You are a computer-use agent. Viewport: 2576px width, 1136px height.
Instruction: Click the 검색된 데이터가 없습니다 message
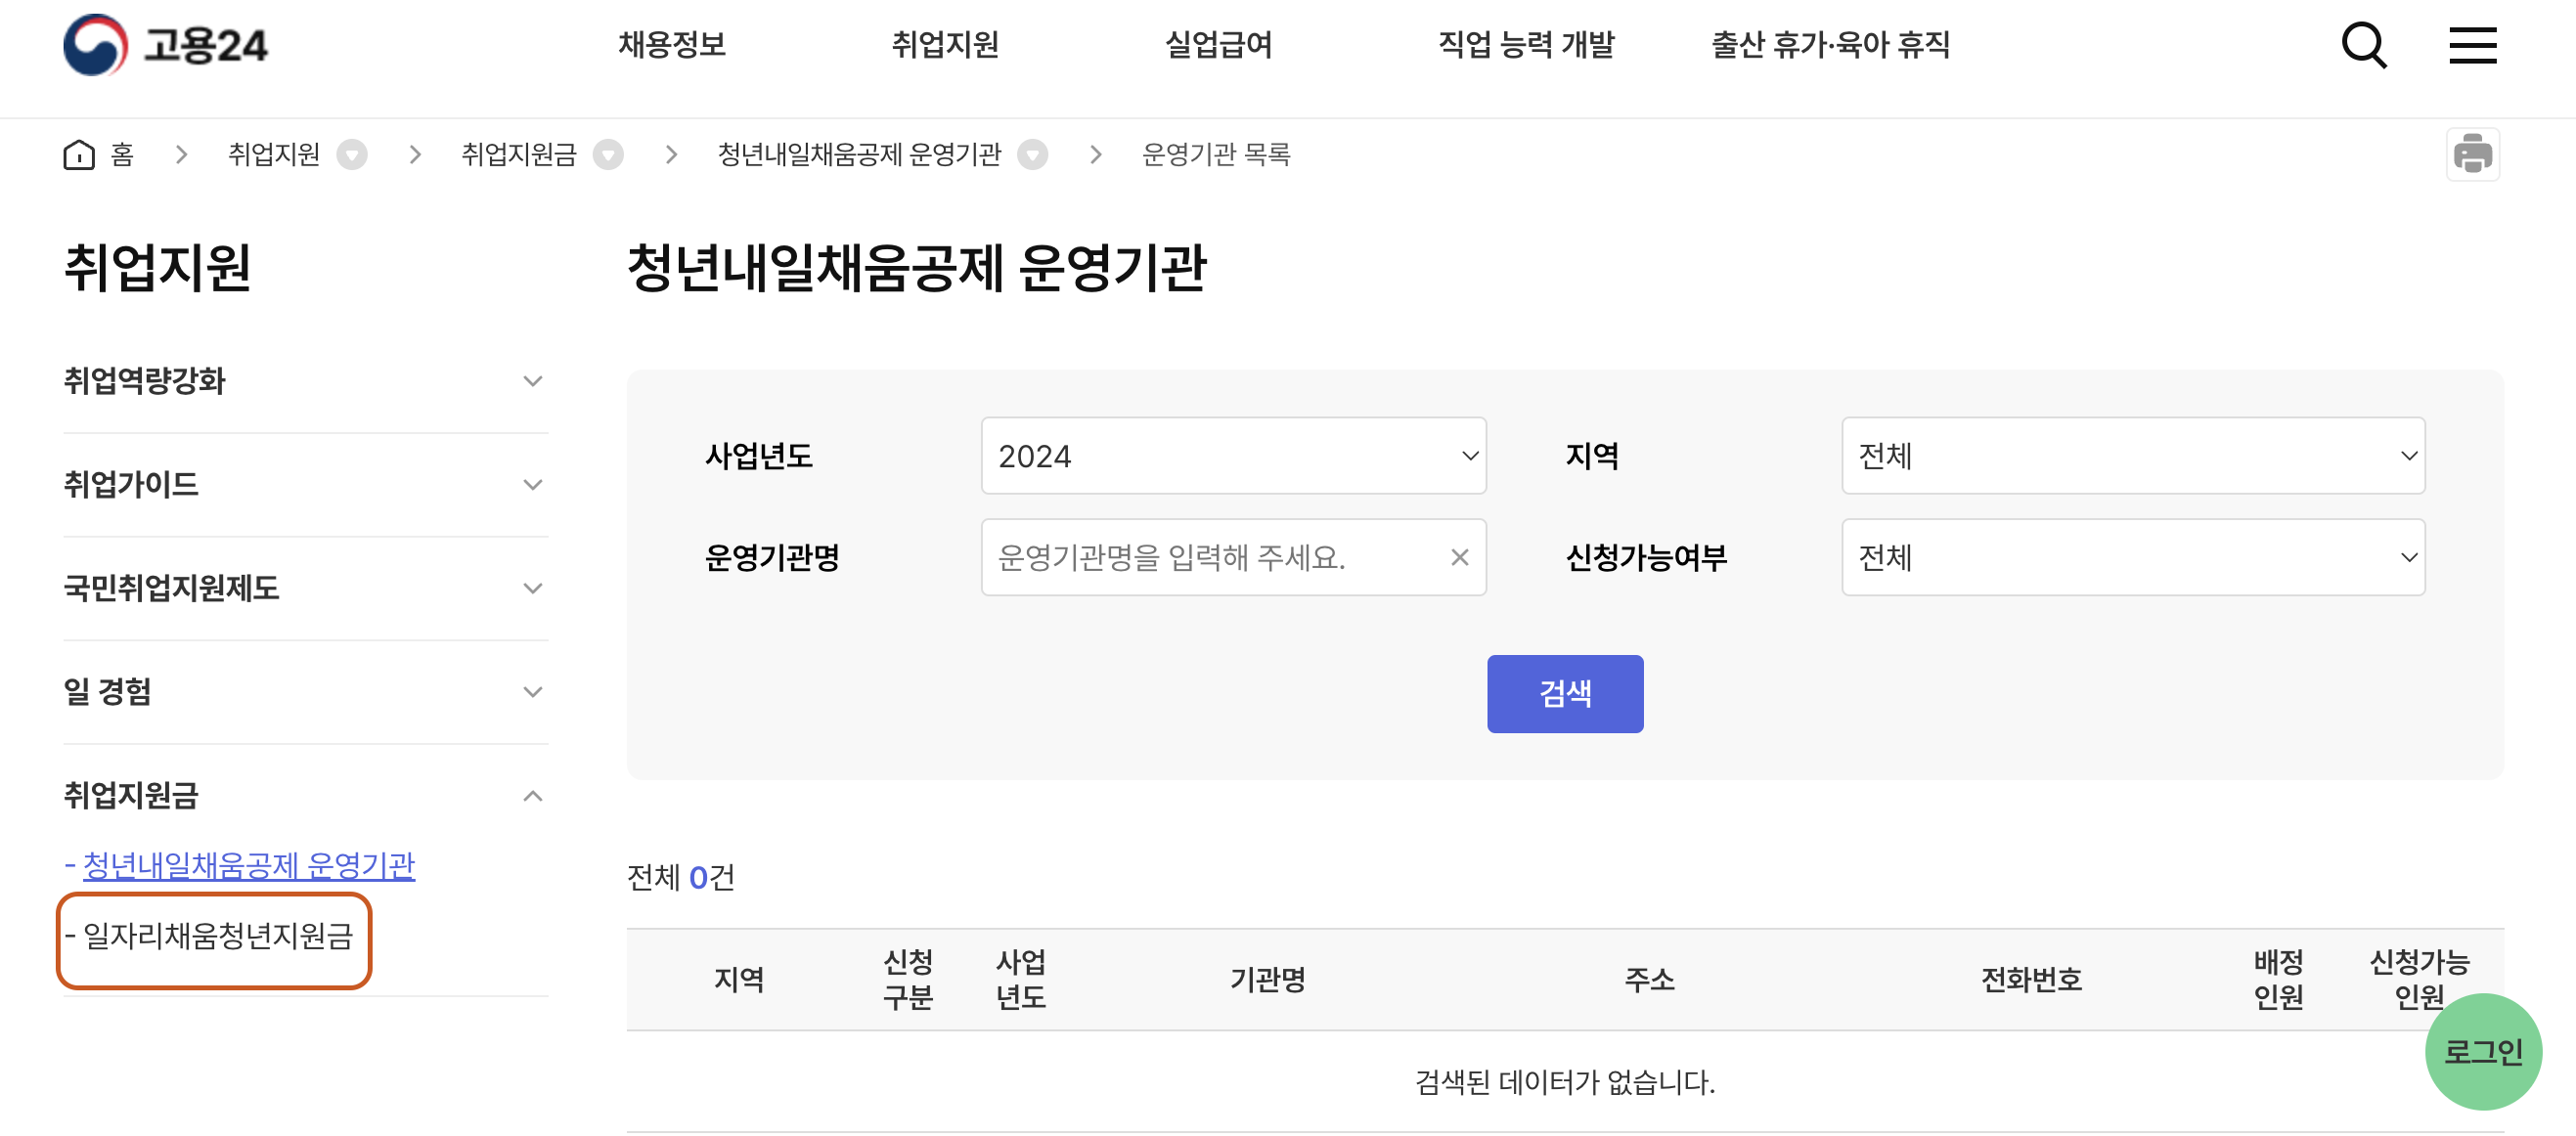point(1565,1082)
